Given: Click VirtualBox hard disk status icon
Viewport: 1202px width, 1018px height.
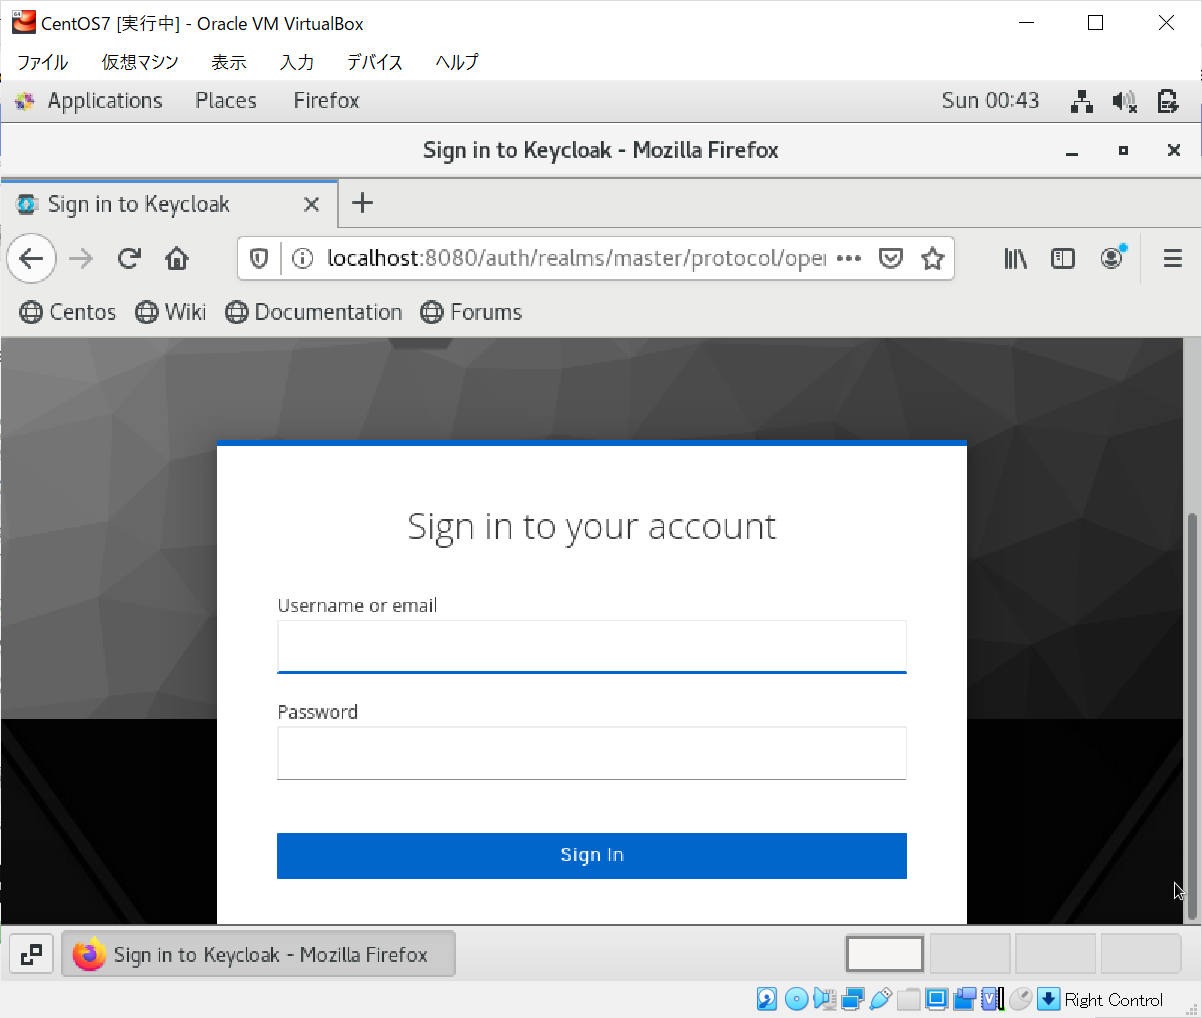Looking at the screenshot, I should pyautogui.click(x=767, y=999).
